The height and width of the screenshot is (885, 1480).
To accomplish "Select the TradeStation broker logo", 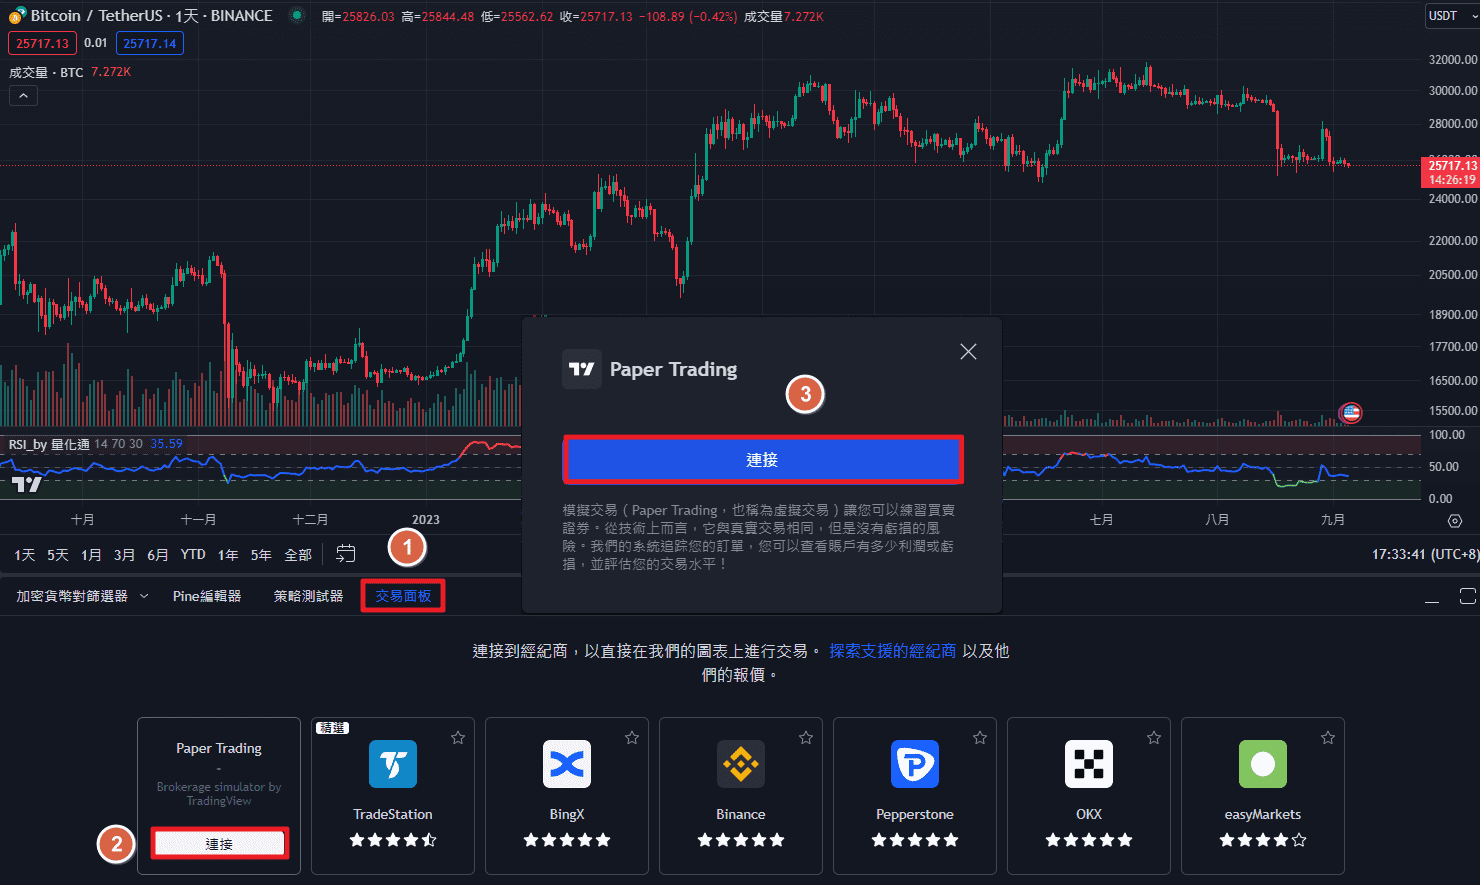I will click(393, 764).
